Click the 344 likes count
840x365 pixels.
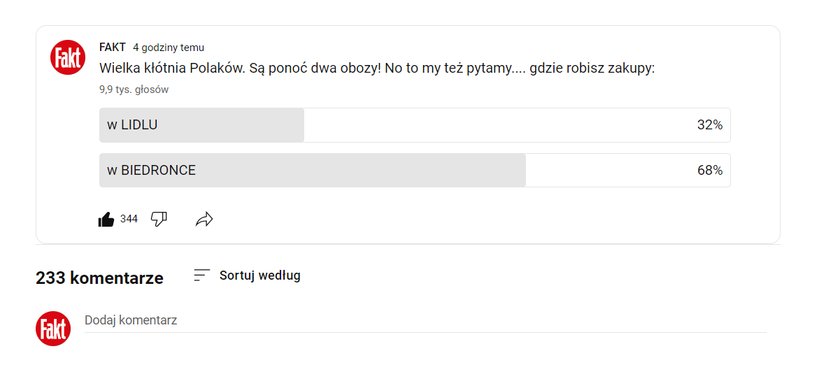pyautogui.click(x=129, y=219)
